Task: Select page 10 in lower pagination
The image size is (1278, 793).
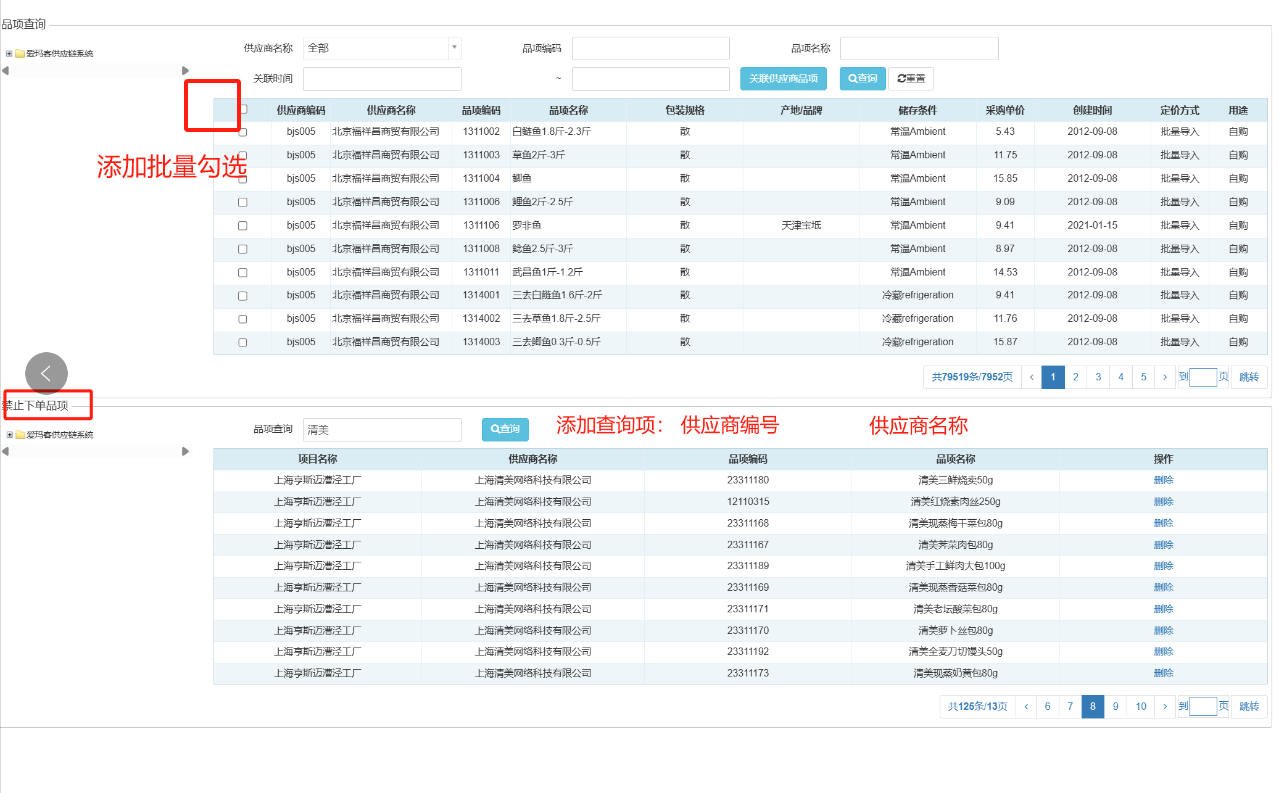Action: click(1140, 706)
